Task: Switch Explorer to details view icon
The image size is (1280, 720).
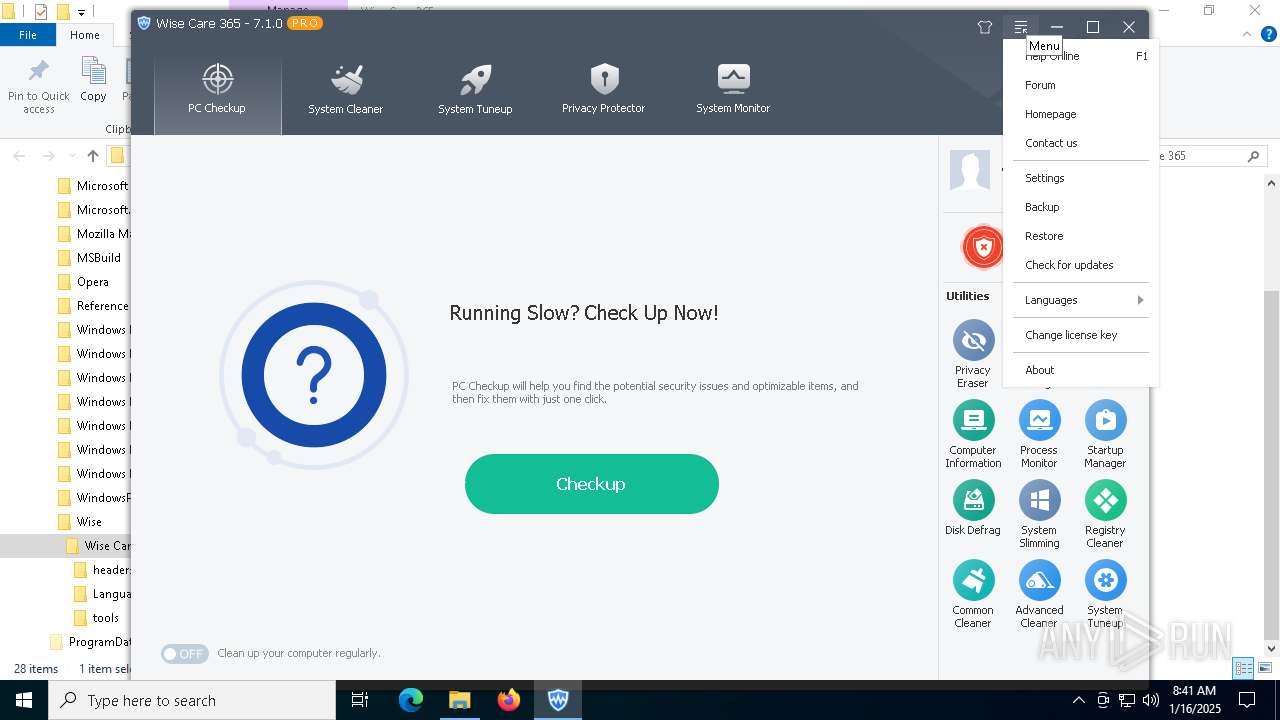Action: coord(1244,668)
